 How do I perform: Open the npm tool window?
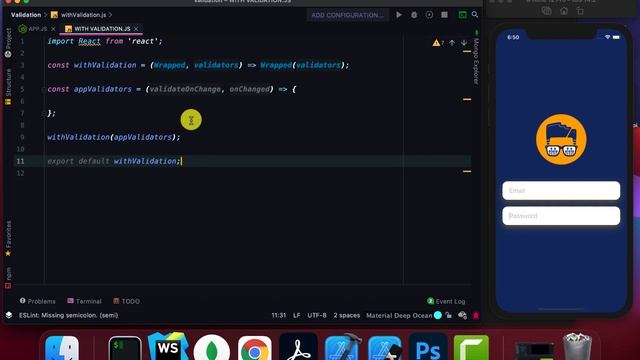[x=8, y=278]
